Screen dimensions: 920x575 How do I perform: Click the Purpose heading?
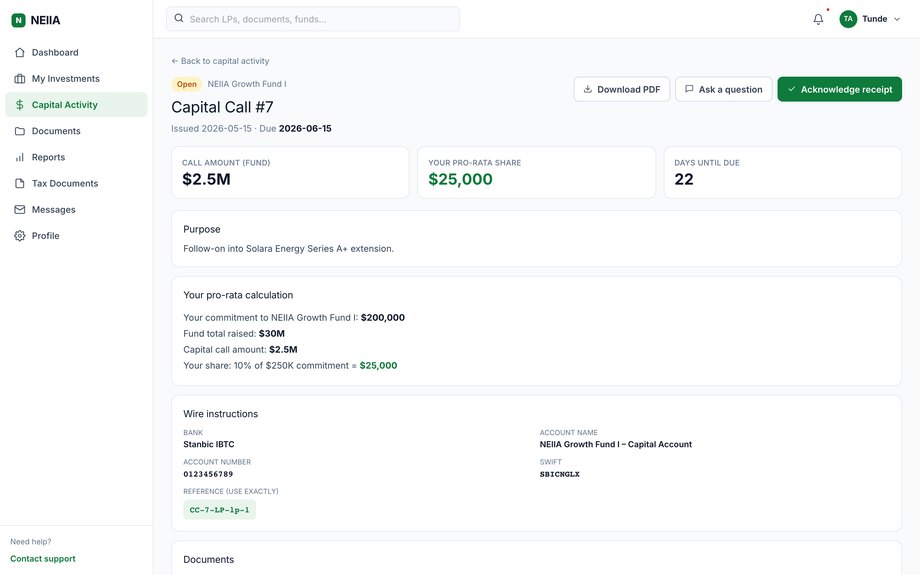(x=202, y=229)
